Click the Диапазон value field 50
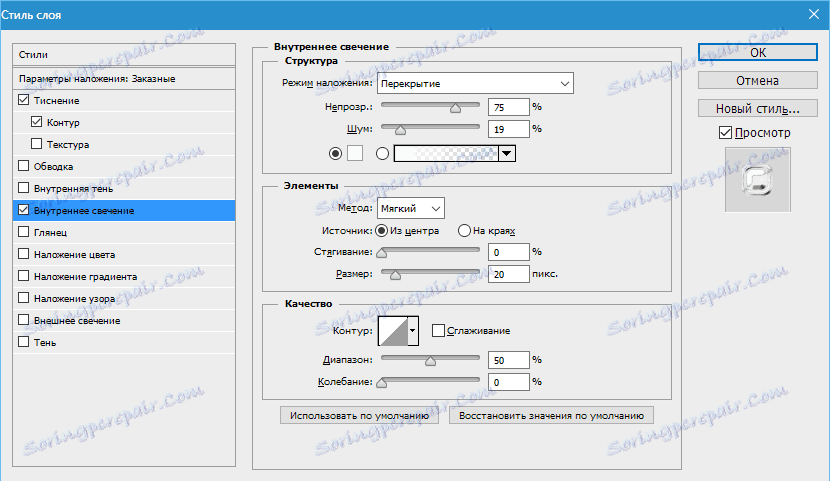Screen dimensions: 830x481 tap(509, 360)
